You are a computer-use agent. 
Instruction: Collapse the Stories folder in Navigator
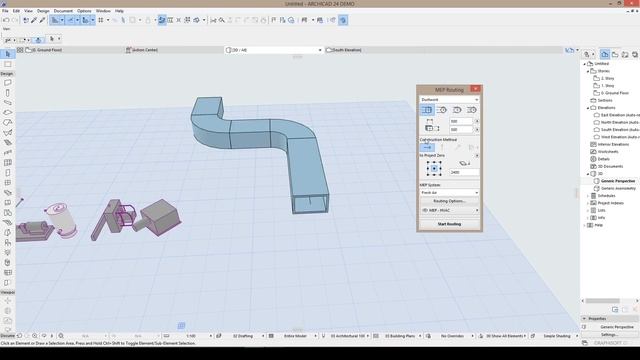point(588,71)
